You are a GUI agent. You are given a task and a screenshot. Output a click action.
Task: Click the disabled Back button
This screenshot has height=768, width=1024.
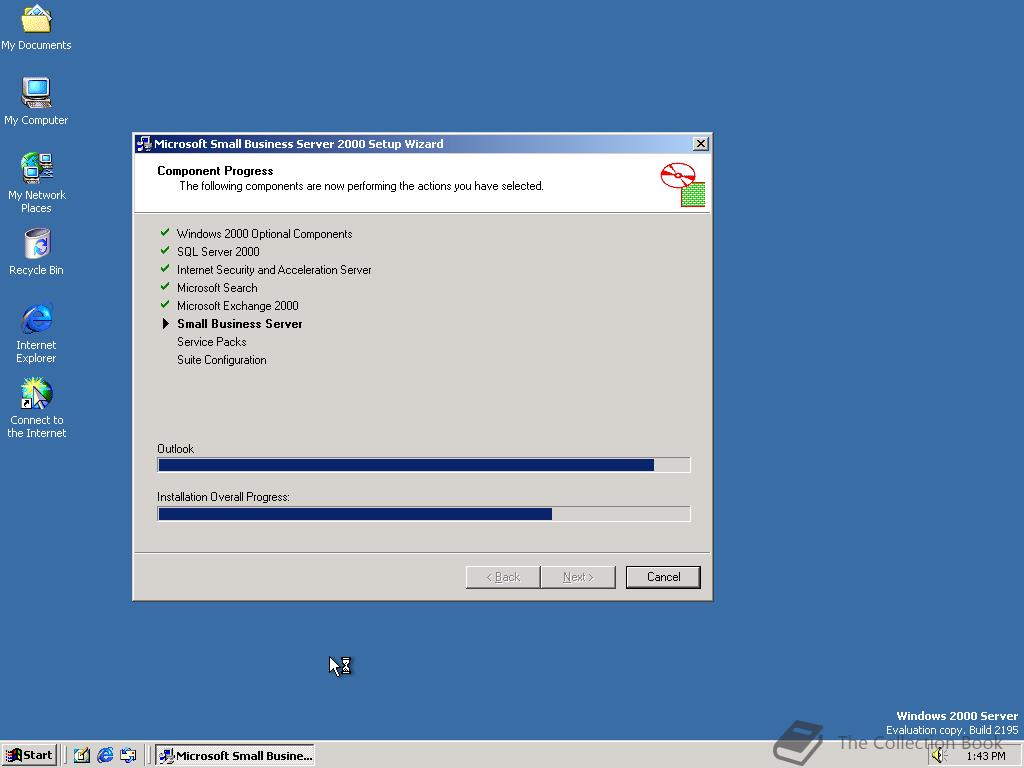(503, 577)
